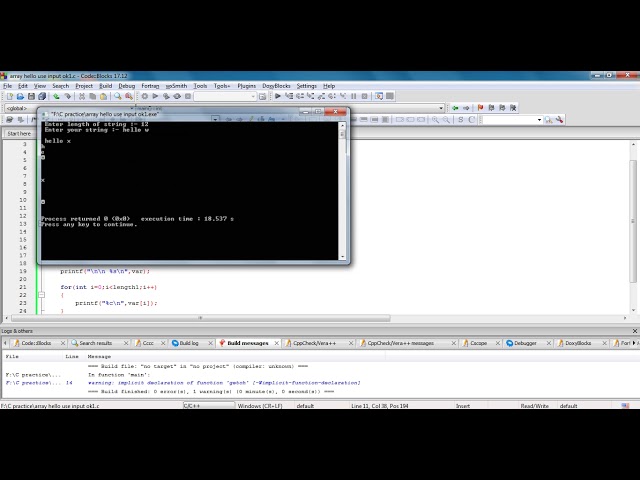This screenshot has height=480, width=640.
Task: Open the Help menu
Action: coord(329,86)
